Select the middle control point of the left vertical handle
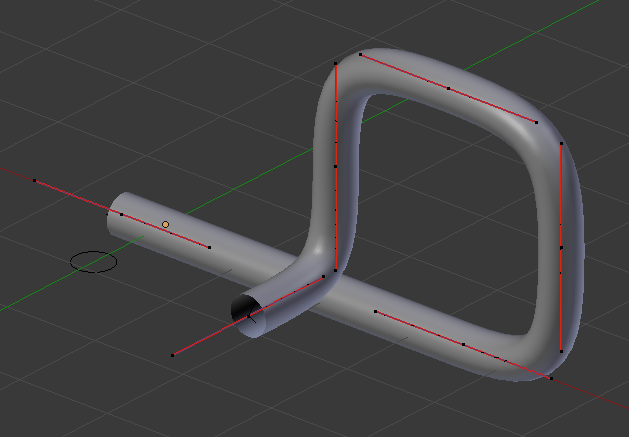The image size is (629, 437). (x=336, y=166)
